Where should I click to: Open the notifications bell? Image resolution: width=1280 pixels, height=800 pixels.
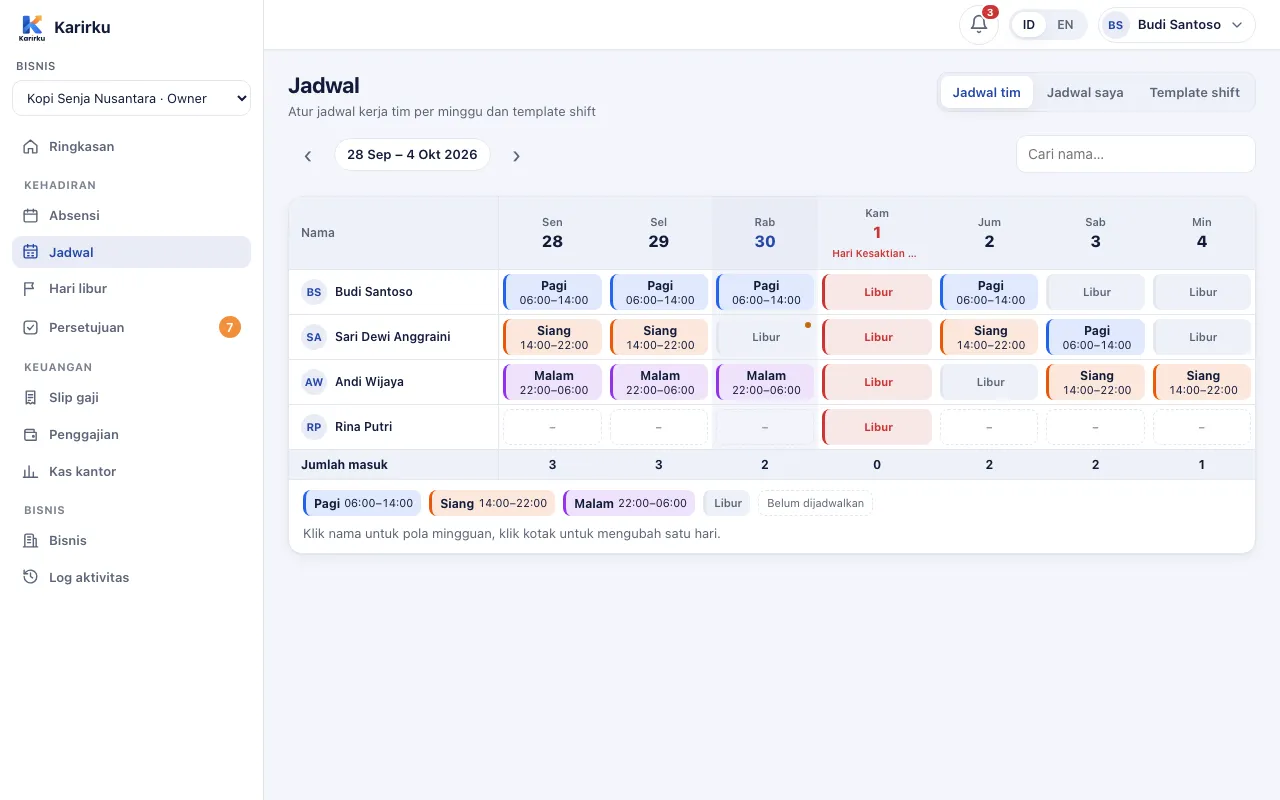coord(979,25)
